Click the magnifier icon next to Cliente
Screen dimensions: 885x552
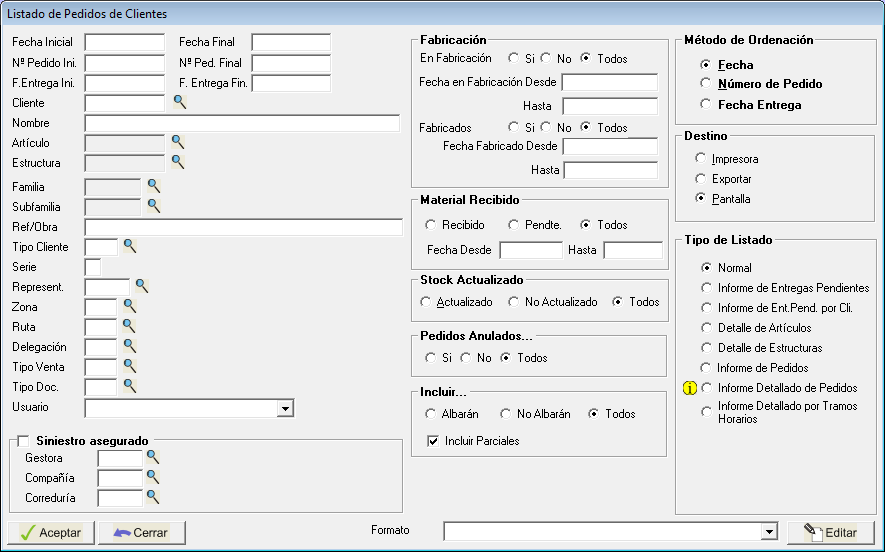tap(180, 102)
